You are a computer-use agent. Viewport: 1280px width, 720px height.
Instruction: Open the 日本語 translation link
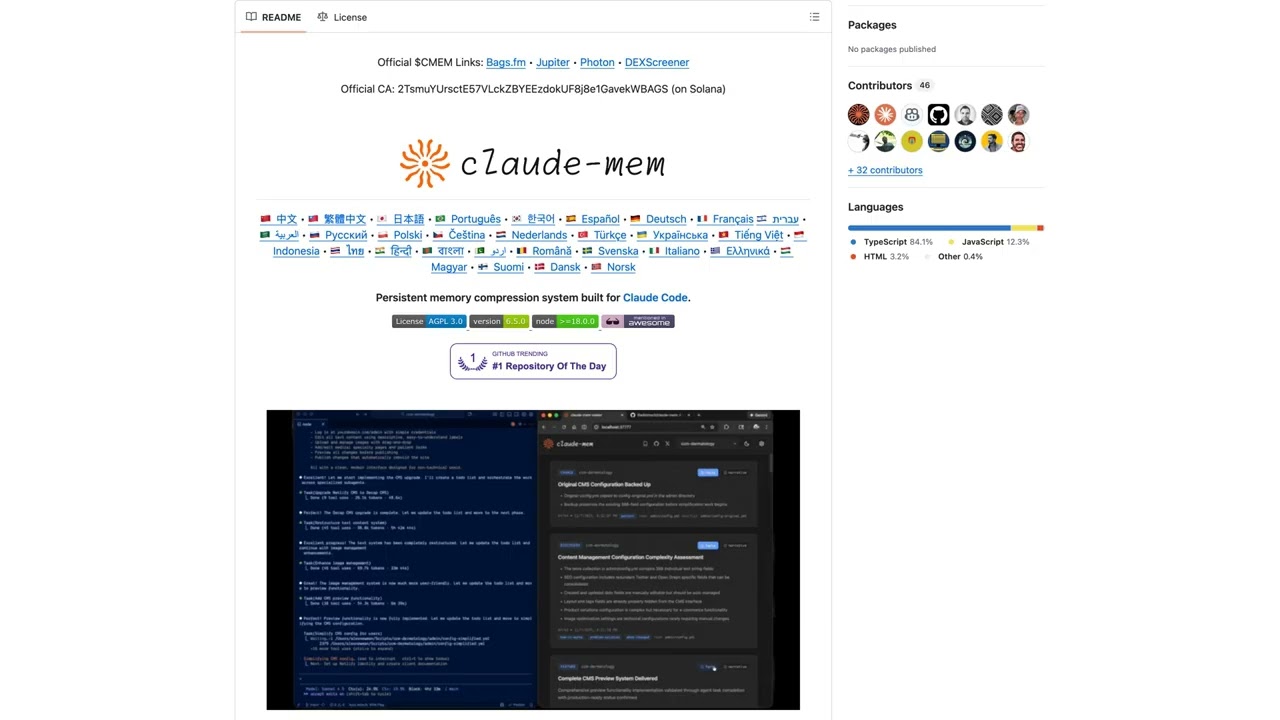click(x=400, y=219)
